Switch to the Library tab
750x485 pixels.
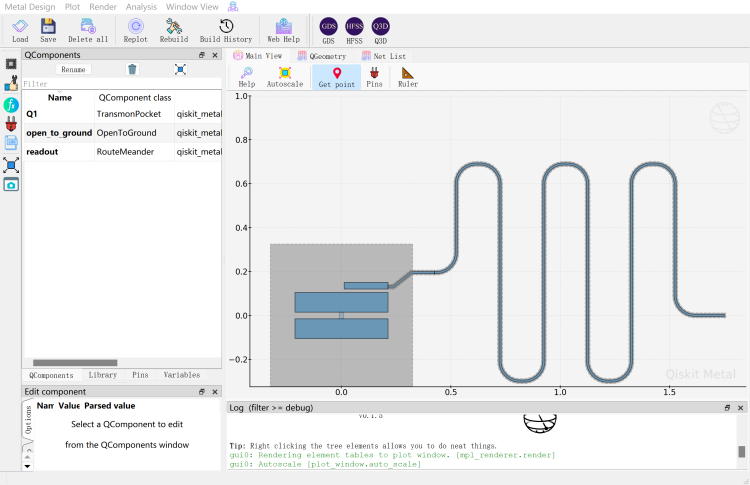coord(102,375)
